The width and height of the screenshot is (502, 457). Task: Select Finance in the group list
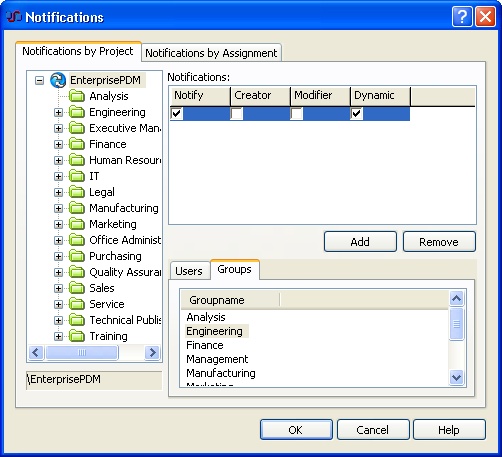click(x=205, y=345)
